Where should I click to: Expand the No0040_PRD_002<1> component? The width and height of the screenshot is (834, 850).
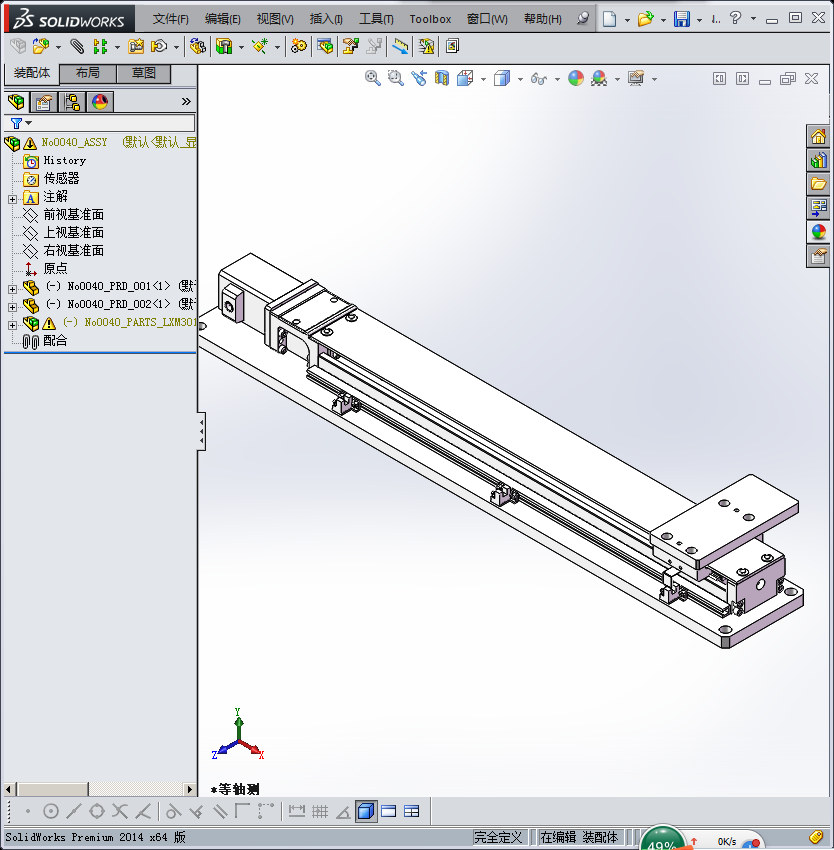tap(12, 307)
